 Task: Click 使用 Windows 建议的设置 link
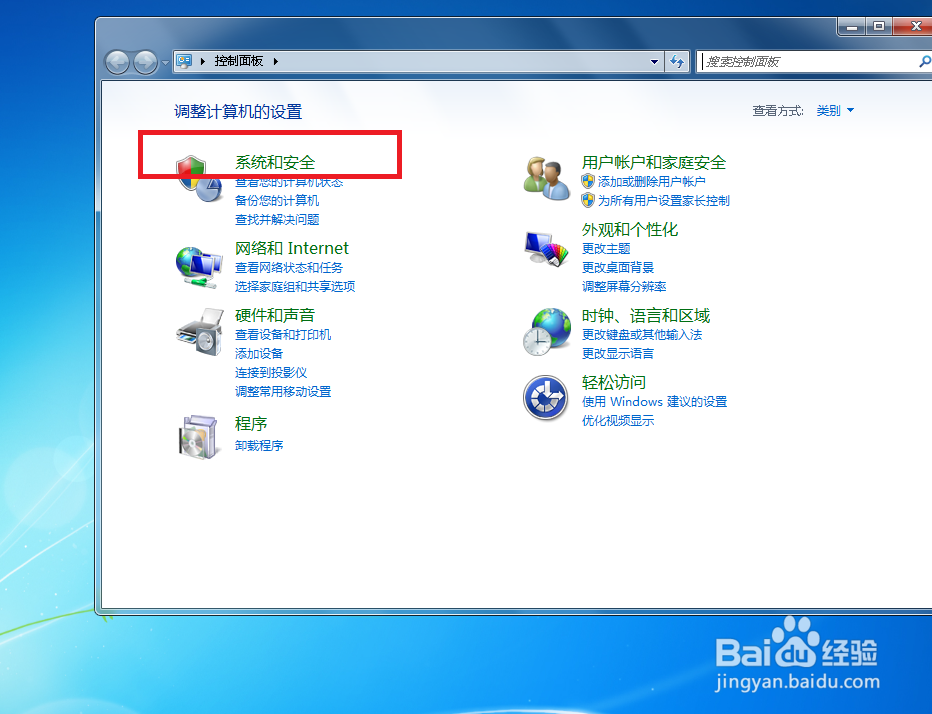click(654, 402)
